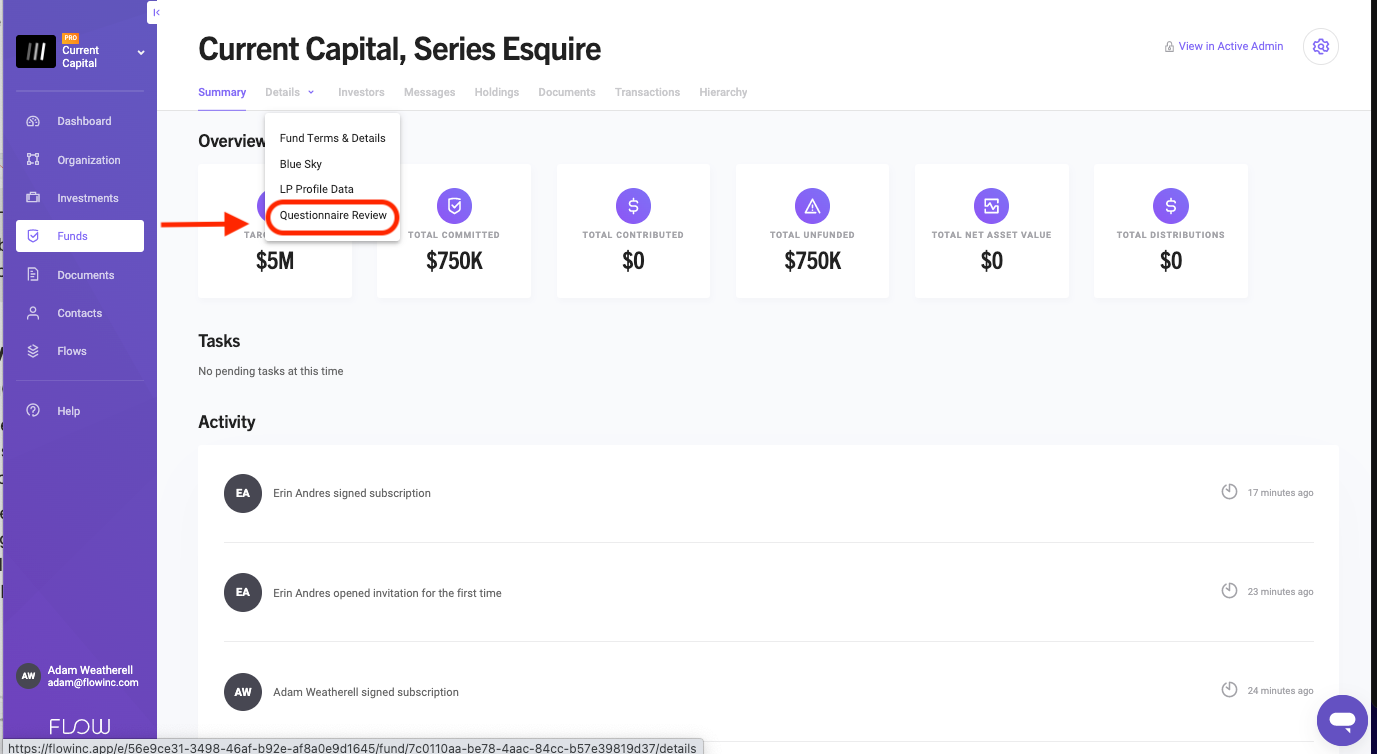Open the chat support bubble icon
The width and height of the screenshot is (1377, 754).
pos(1342,720)
